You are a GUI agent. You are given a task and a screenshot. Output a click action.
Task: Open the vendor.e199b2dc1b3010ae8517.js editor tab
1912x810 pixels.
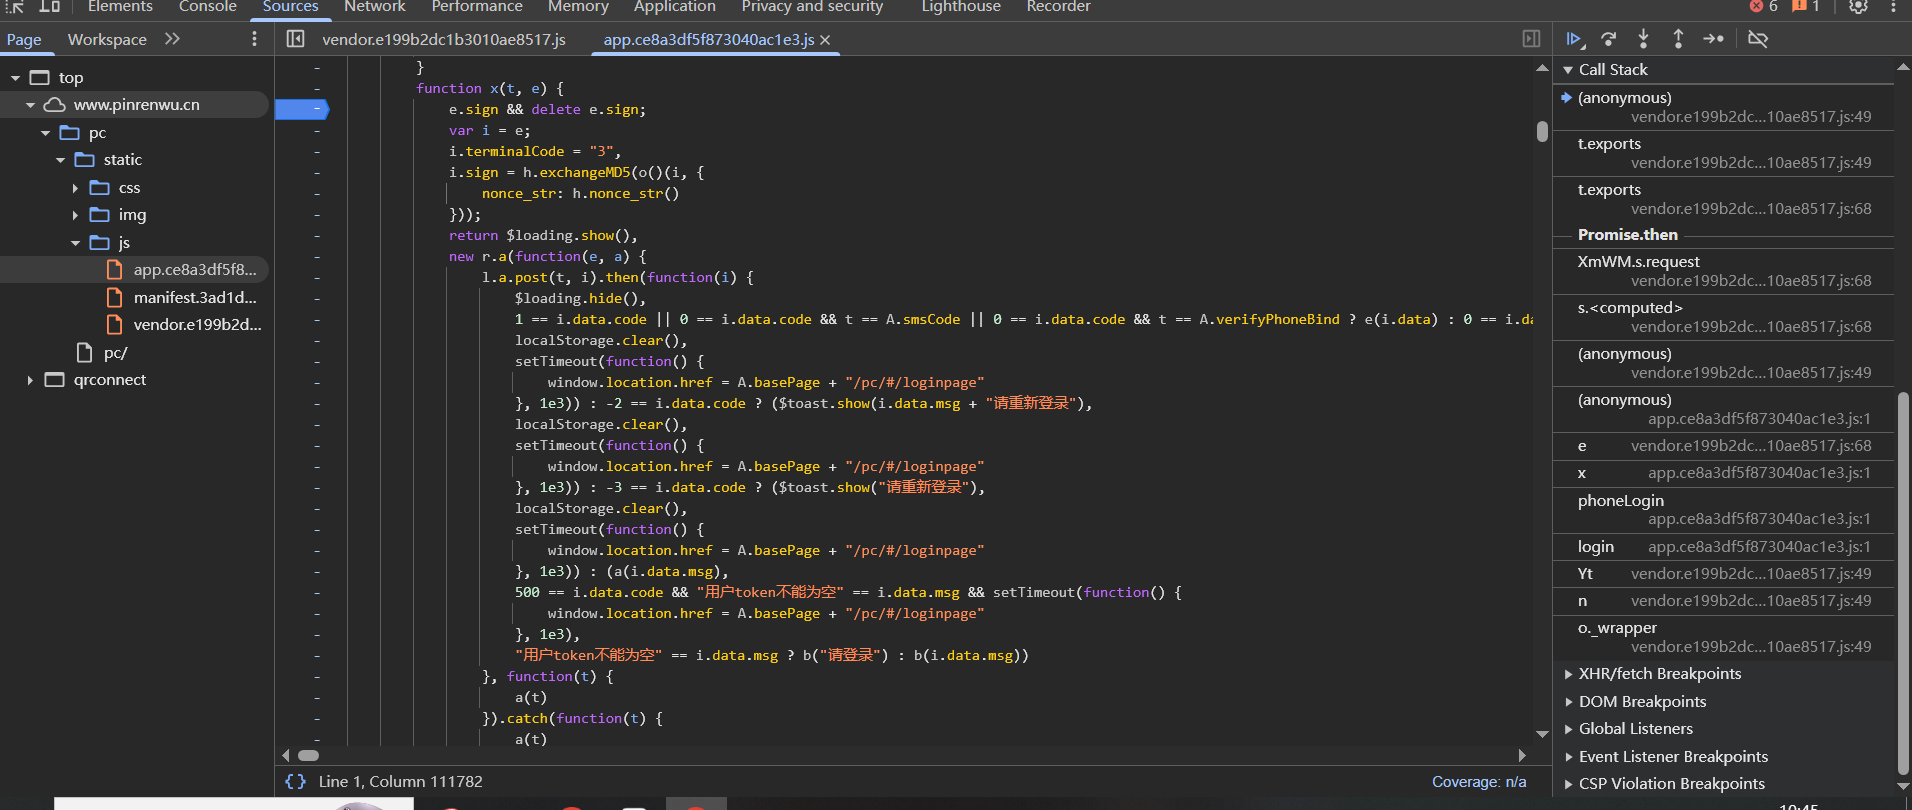[443, 39]
